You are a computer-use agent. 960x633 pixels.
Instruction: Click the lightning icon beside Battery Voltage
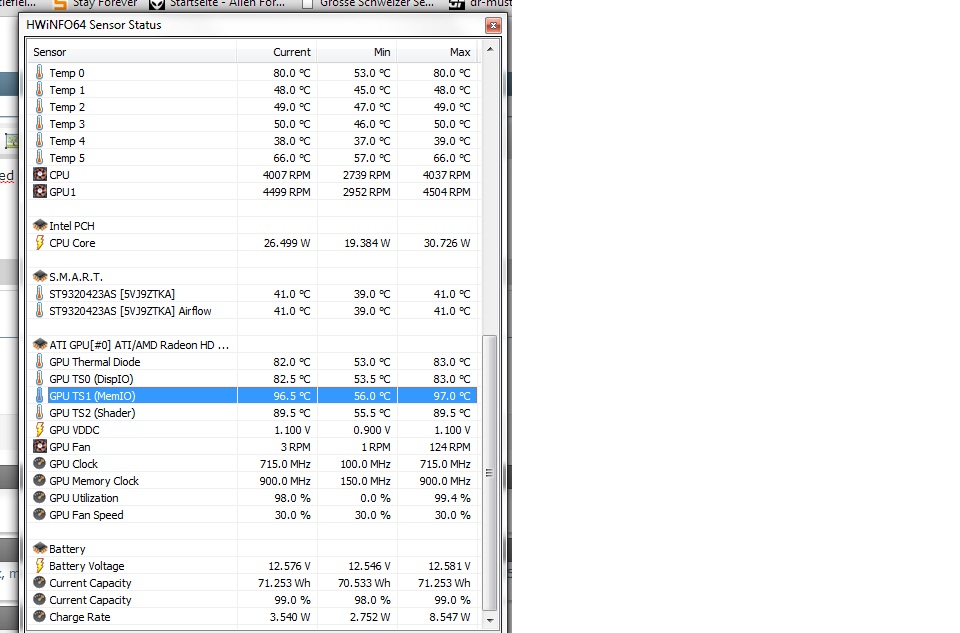(x=40, y=566)
